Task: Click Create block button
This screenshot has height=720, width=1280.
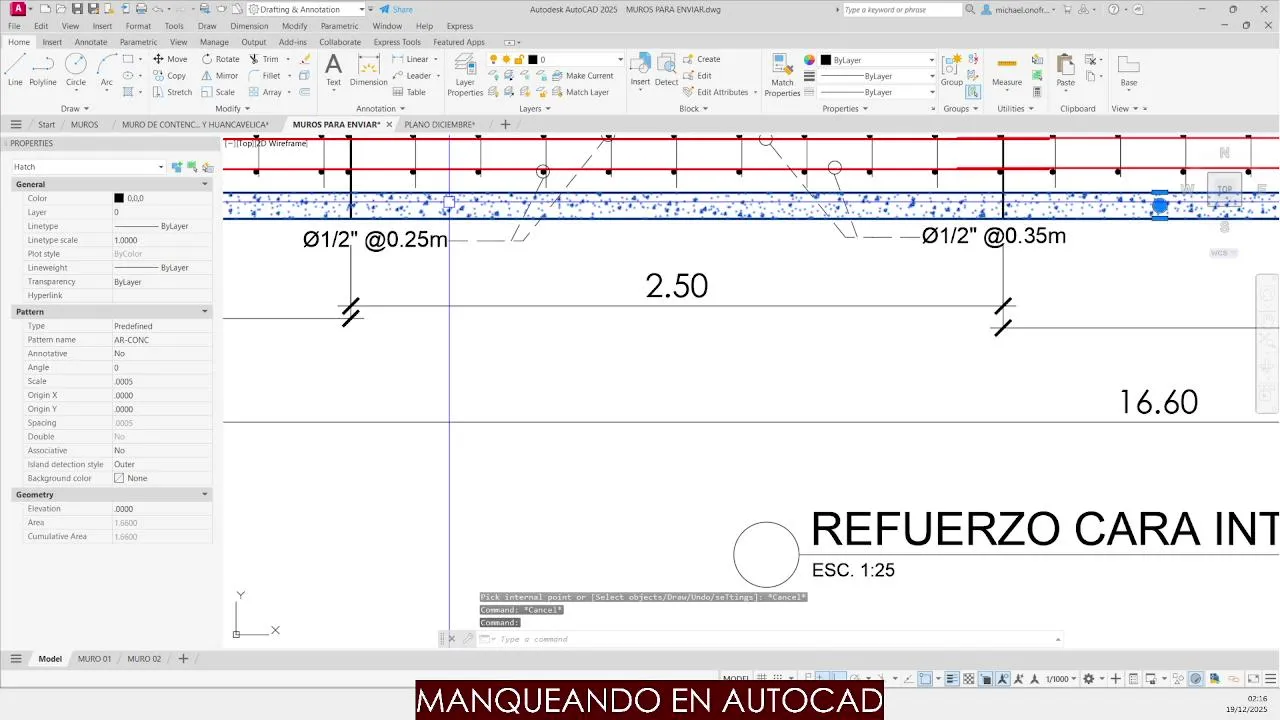Action: click(x=702, y=59)
